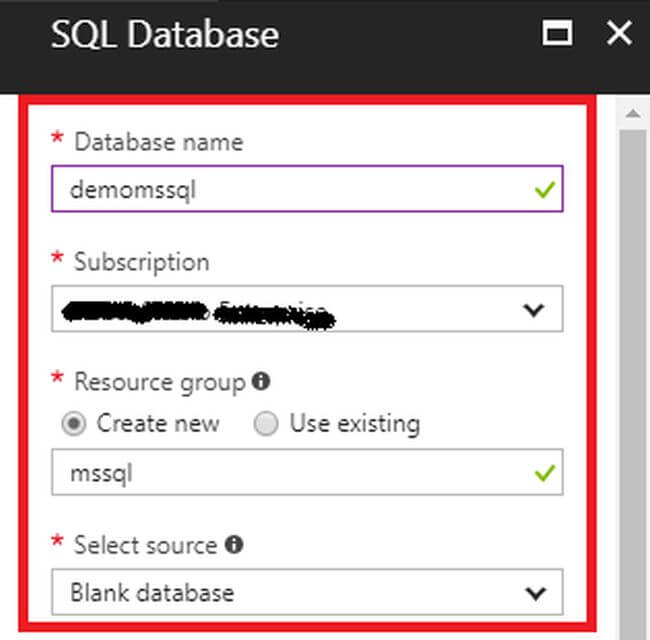Click the Select source chevron arrow

click(535, 593)
